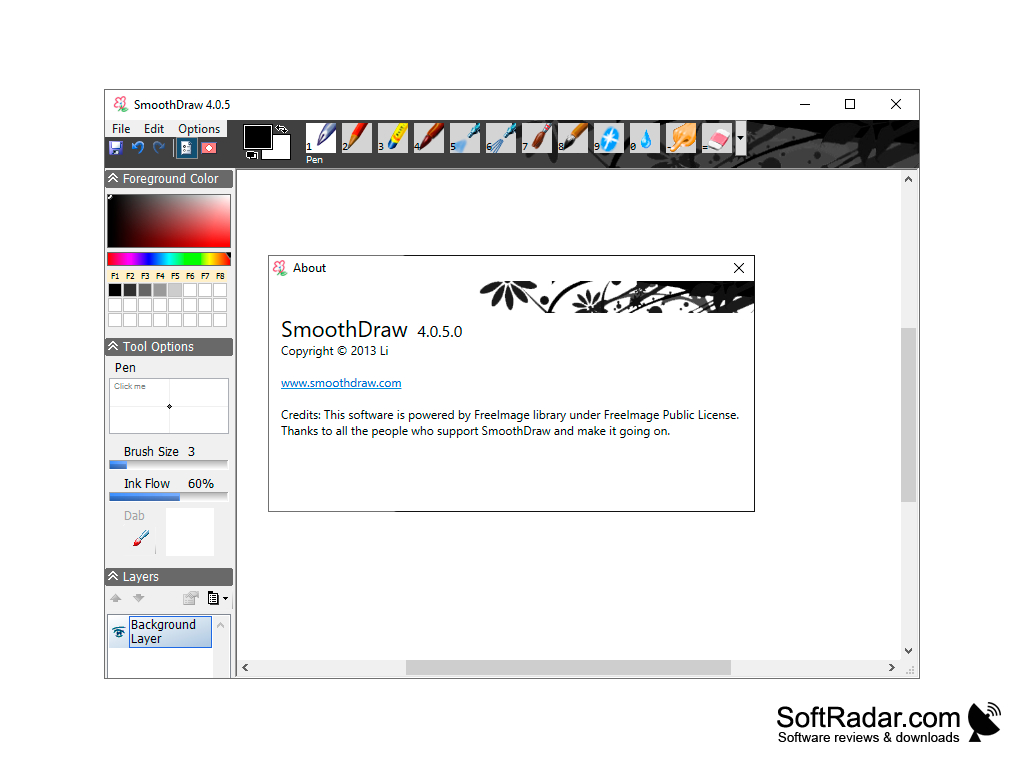Click the About dialog title text
The height and width of the screenshot is (768, 1024).
309,268
